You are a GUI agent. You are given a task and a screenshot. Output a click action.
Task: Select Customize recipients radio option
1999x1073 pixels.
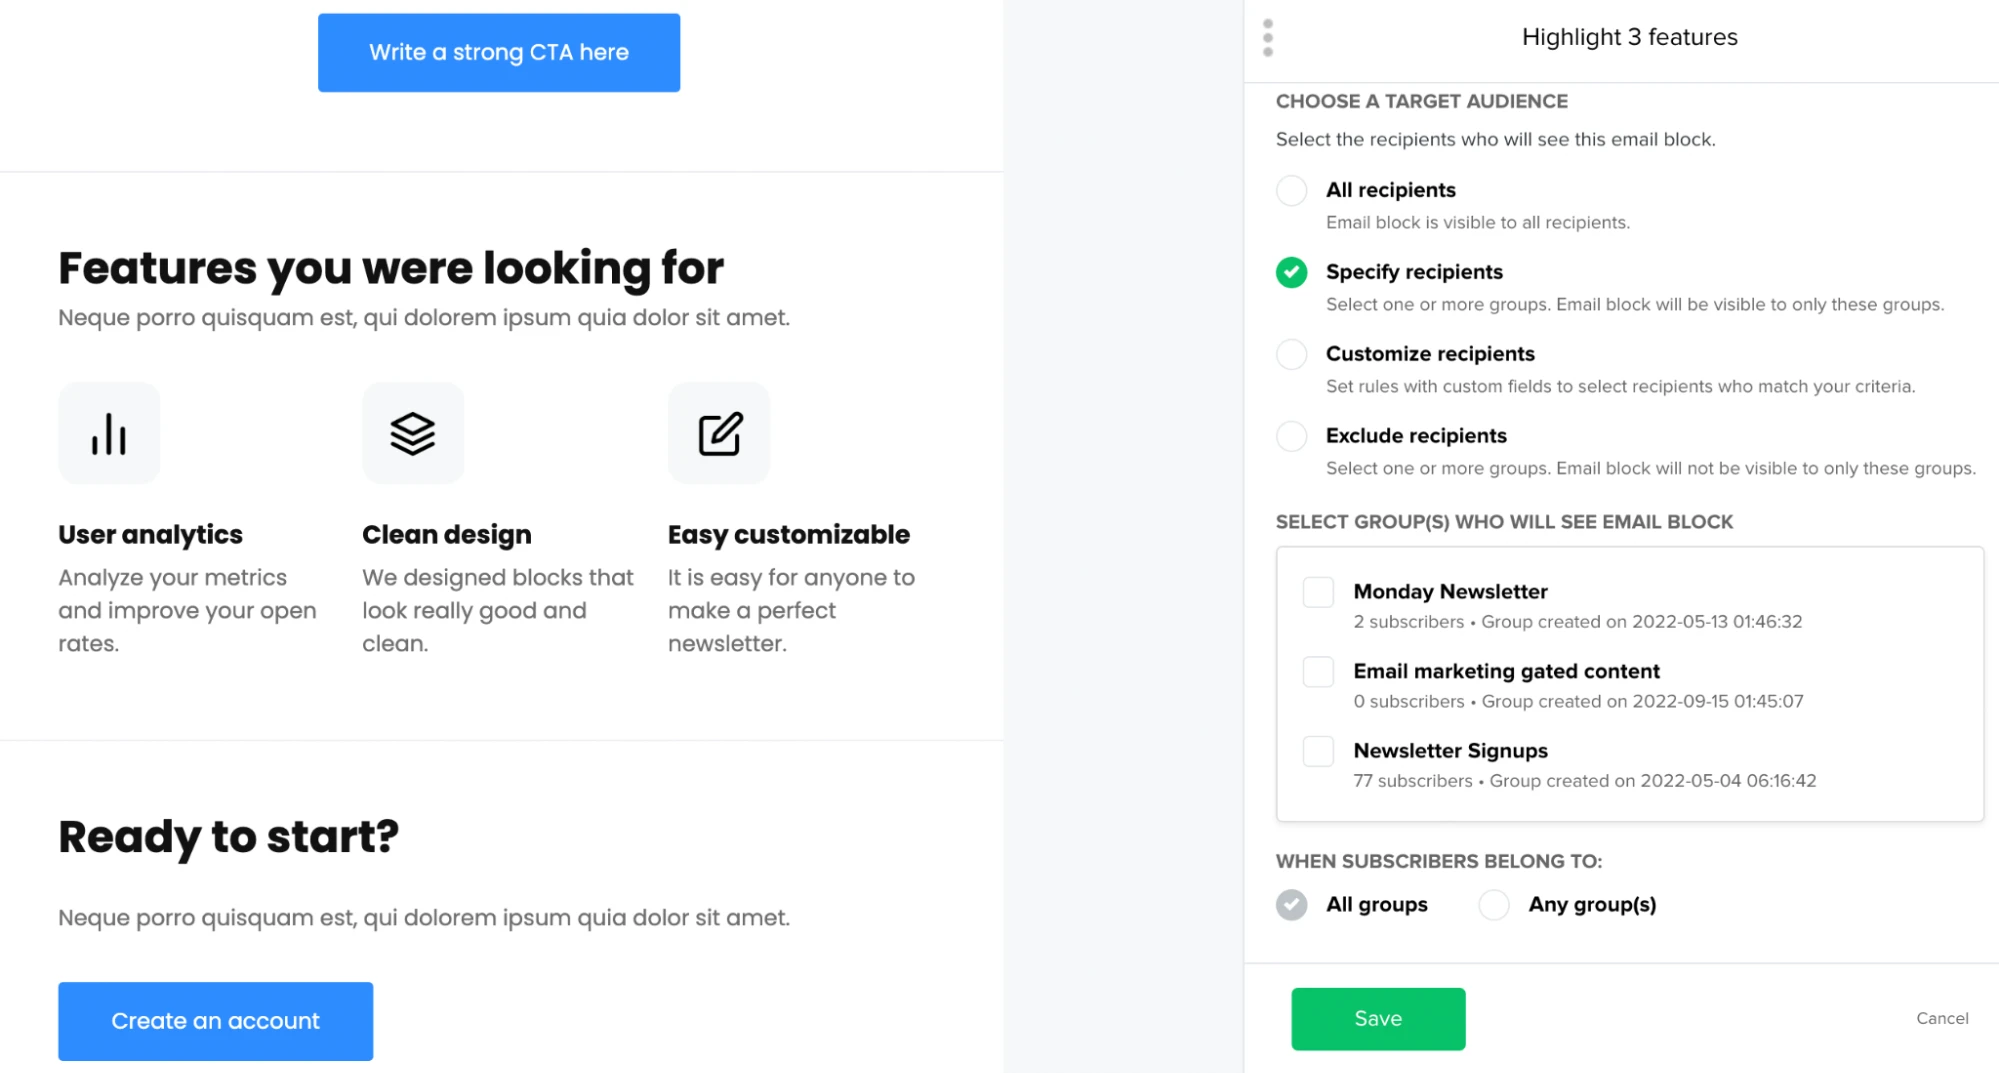pyautogui.click(x=1291, y=354)
